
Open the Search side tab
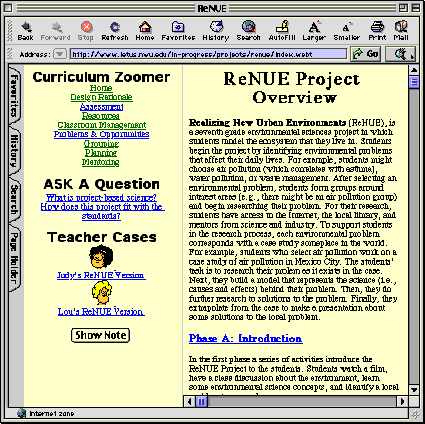click(x=15, y=199)
